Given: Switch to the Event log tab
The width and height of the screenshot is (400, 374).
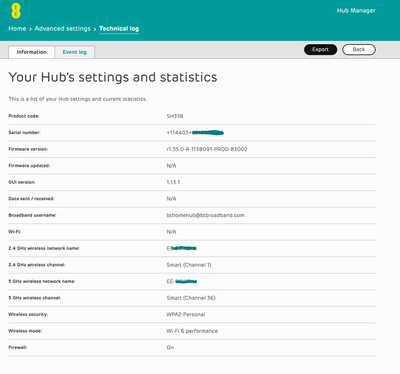Looking at the screenshot, I should 75,52.
